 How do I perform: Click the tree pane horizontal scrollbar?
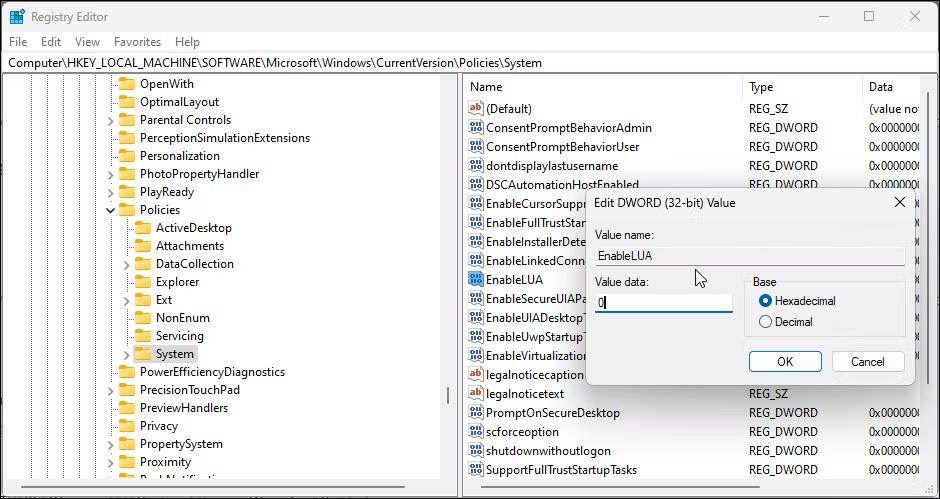click(214, 486)
